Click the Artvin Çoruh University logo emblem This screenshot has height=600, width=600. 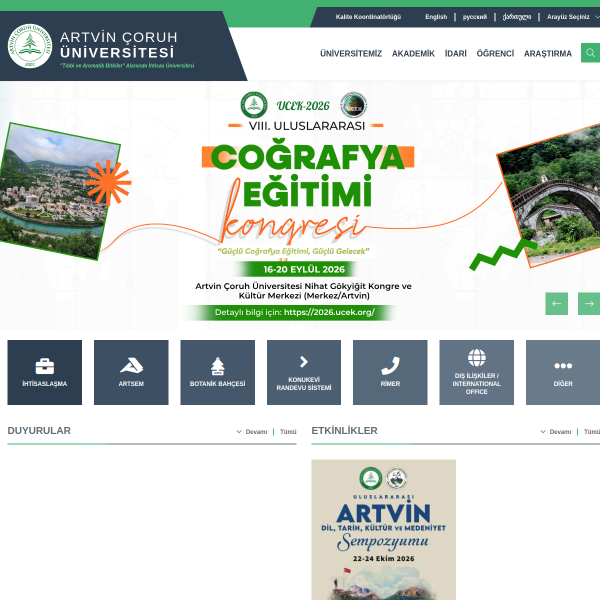tap(30, 46)
